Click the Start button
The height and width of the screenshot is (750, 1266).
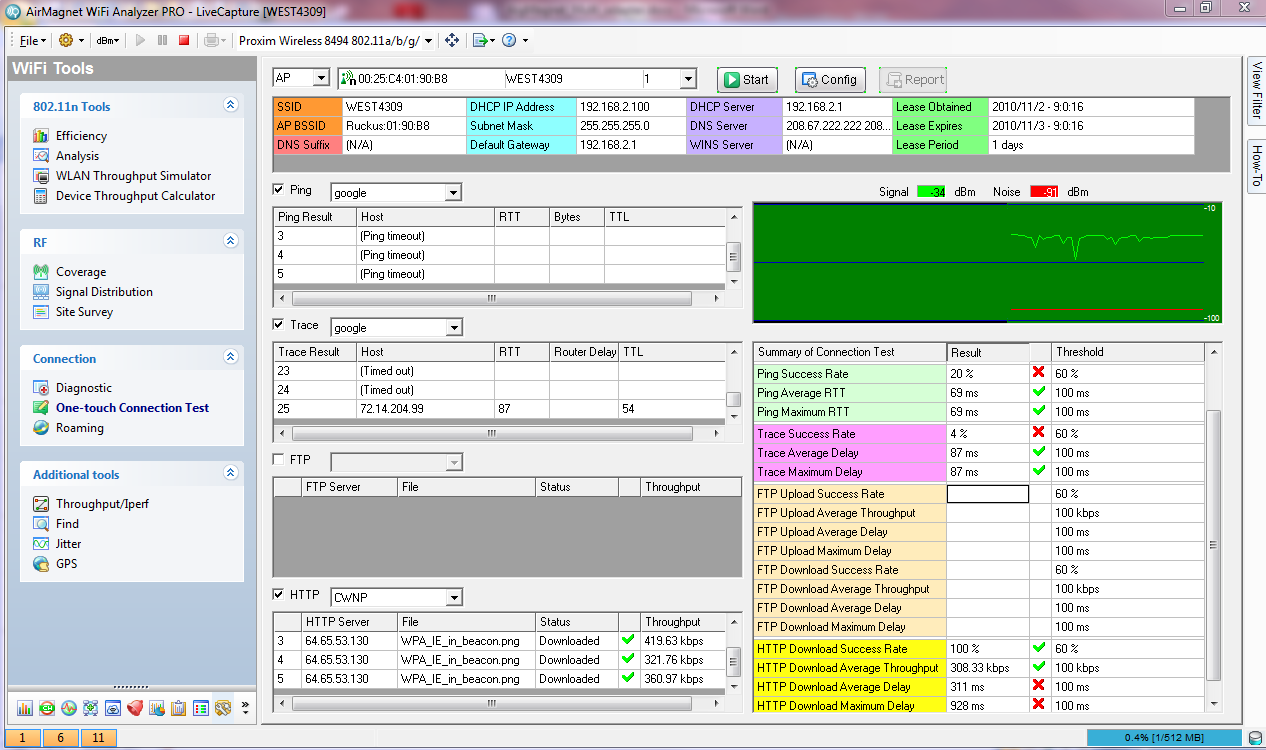(747, 80)
